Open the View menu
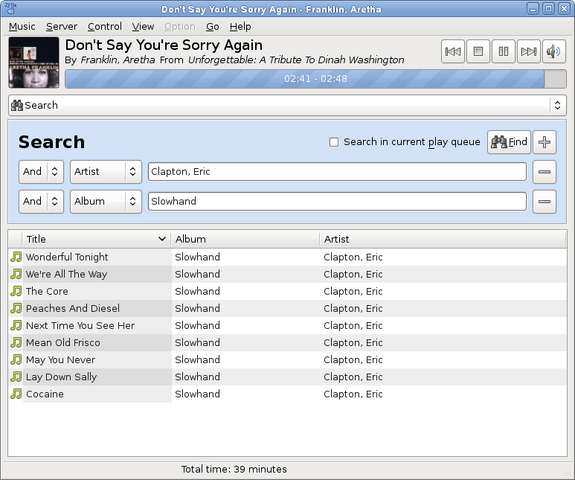Image resolution: width=575 pixels, height=480 pixels. tap(143, 27)
